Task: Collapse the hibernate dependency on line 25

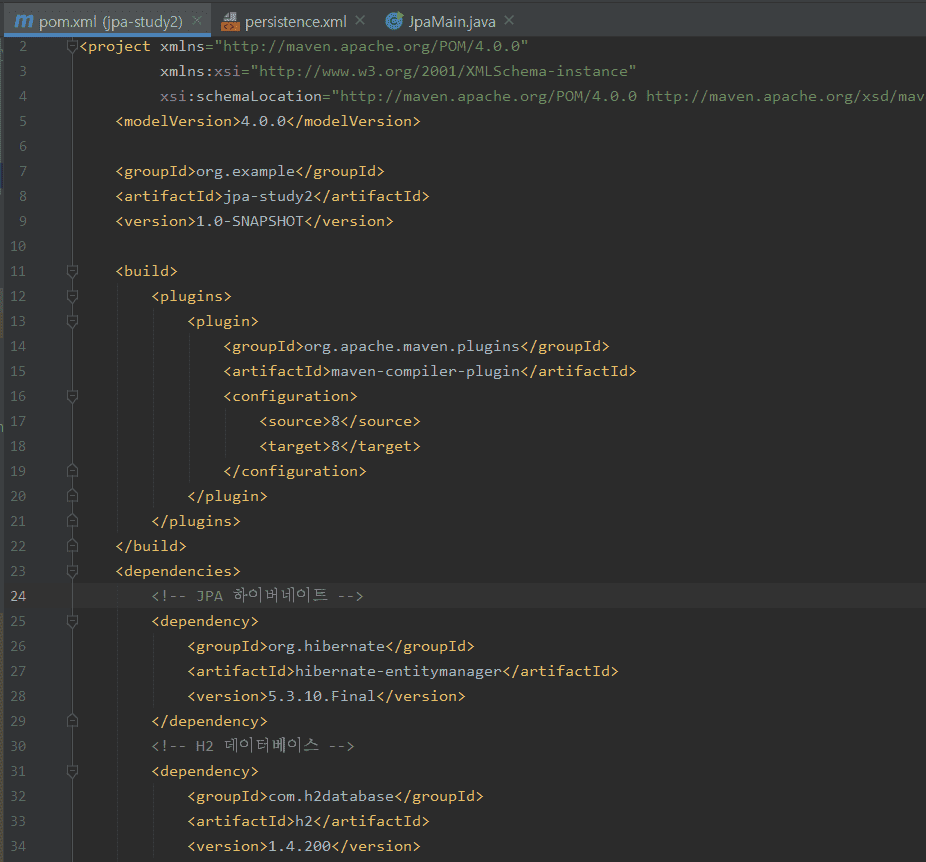Action: (73, 621)
